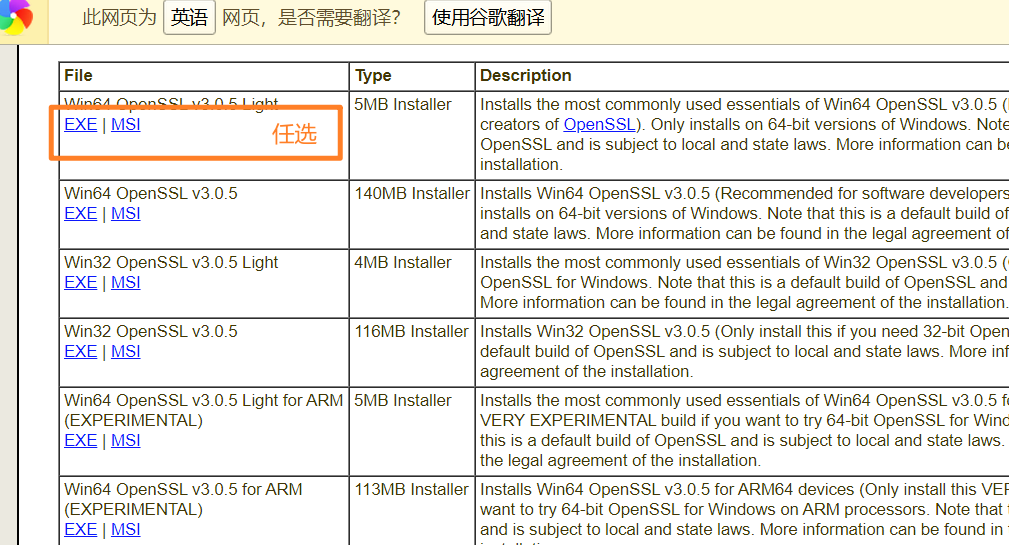The image size is (1009, 545).
Task: Download EXE for Win32 OpenSSL v3.0.5 Light
Action: 80,282
